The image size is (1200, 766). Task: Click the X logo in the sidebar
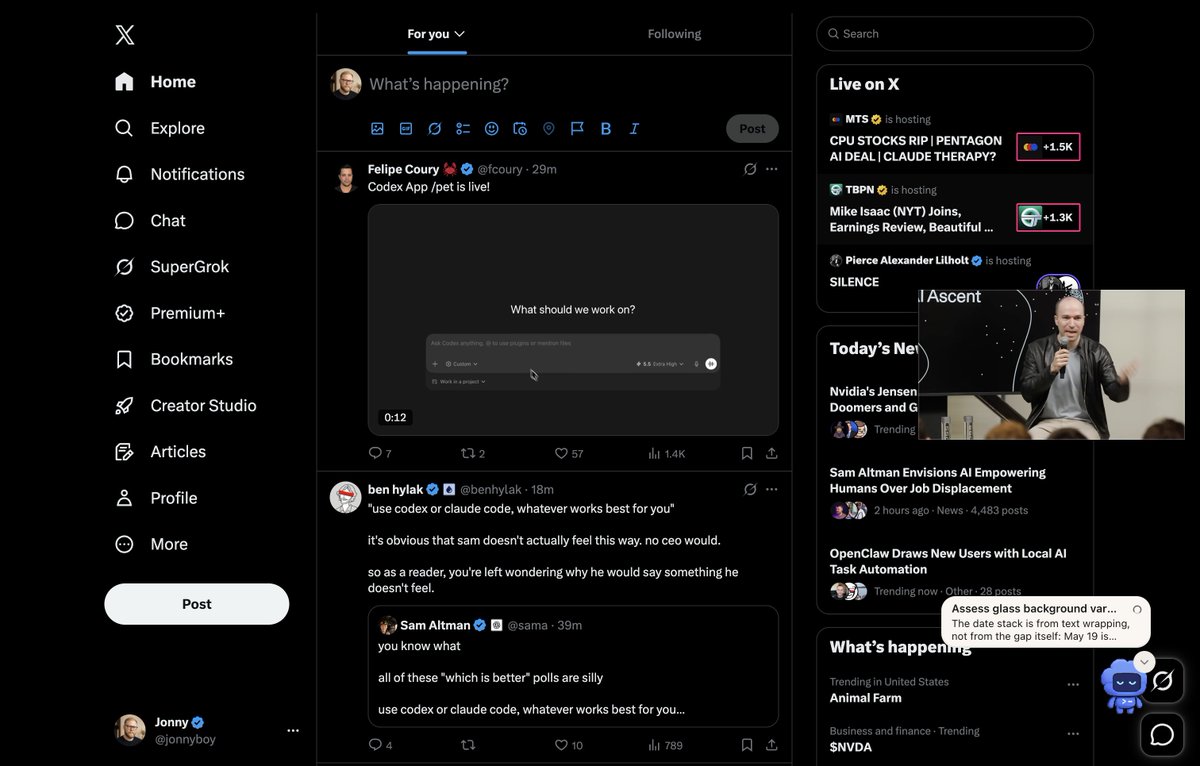click(124, 35)
